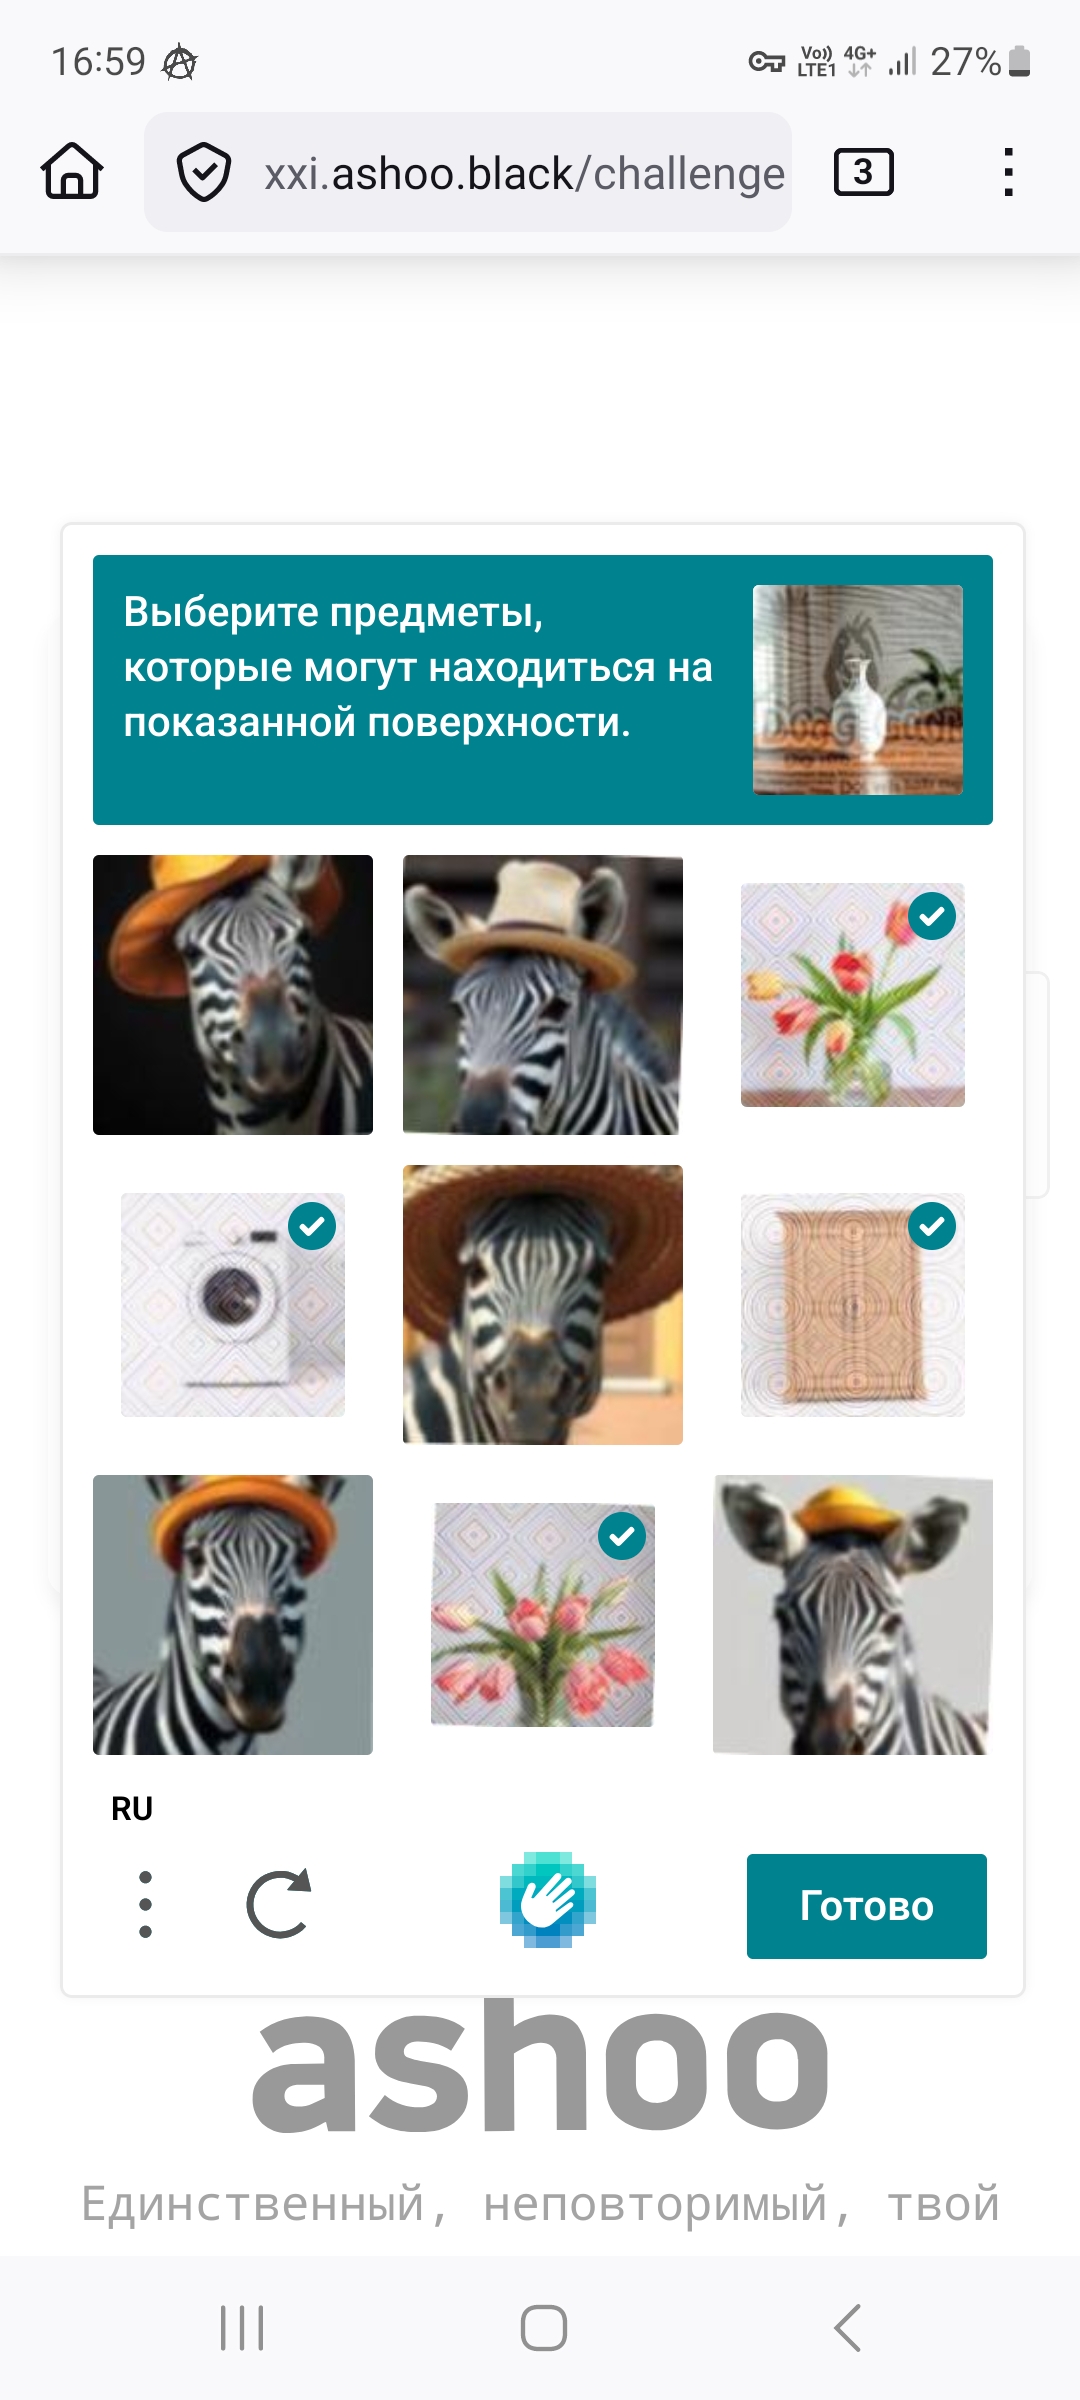This screenshot has width=1080, height=2400.
Task: Select zebra with orange floppy hat
Action: [233, 995]
